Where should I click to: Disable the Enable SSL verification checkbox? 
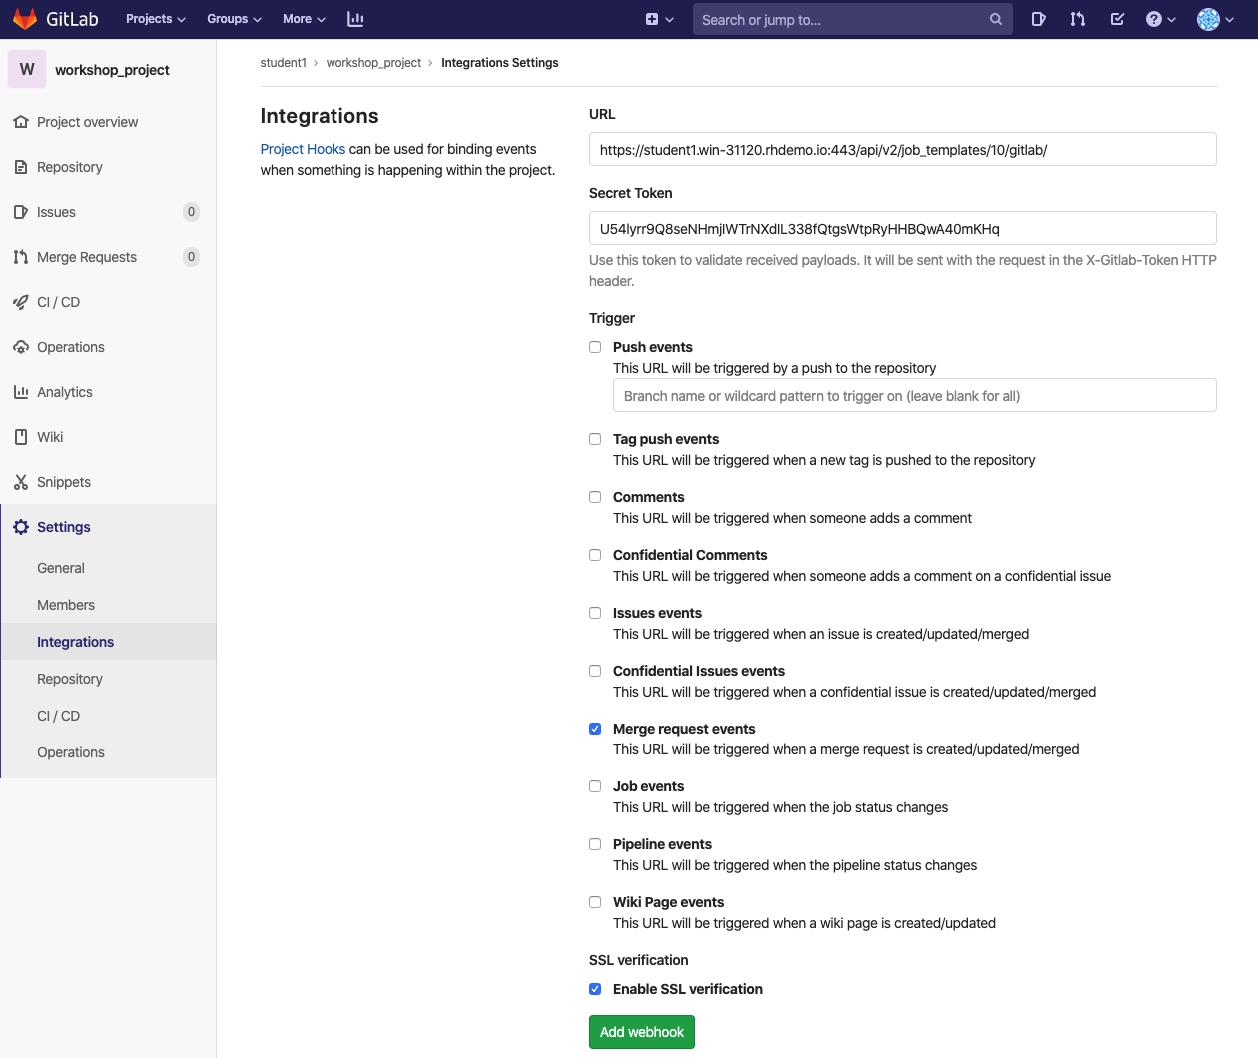click(595, 989)
